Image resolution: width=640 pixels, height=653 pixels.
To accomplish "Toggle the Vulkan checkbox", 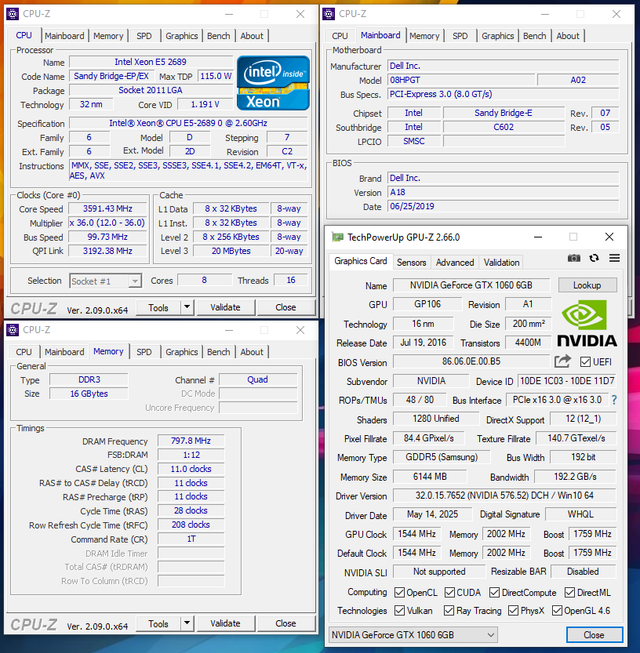I will tap(399, 611).
